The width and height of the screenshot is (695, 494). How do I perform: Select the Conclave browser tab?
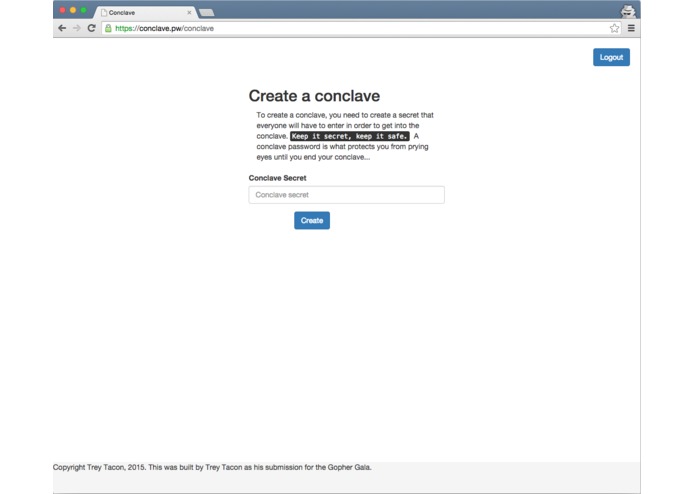[x=146, y=12]
